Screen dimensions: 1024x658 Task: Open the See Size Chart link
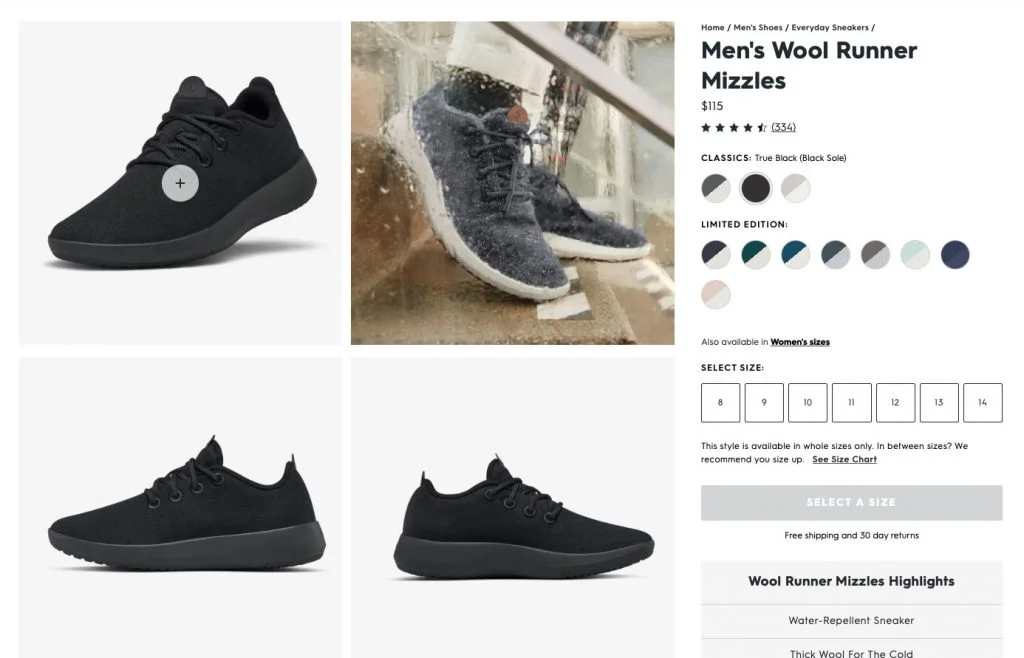pos(844,459)
